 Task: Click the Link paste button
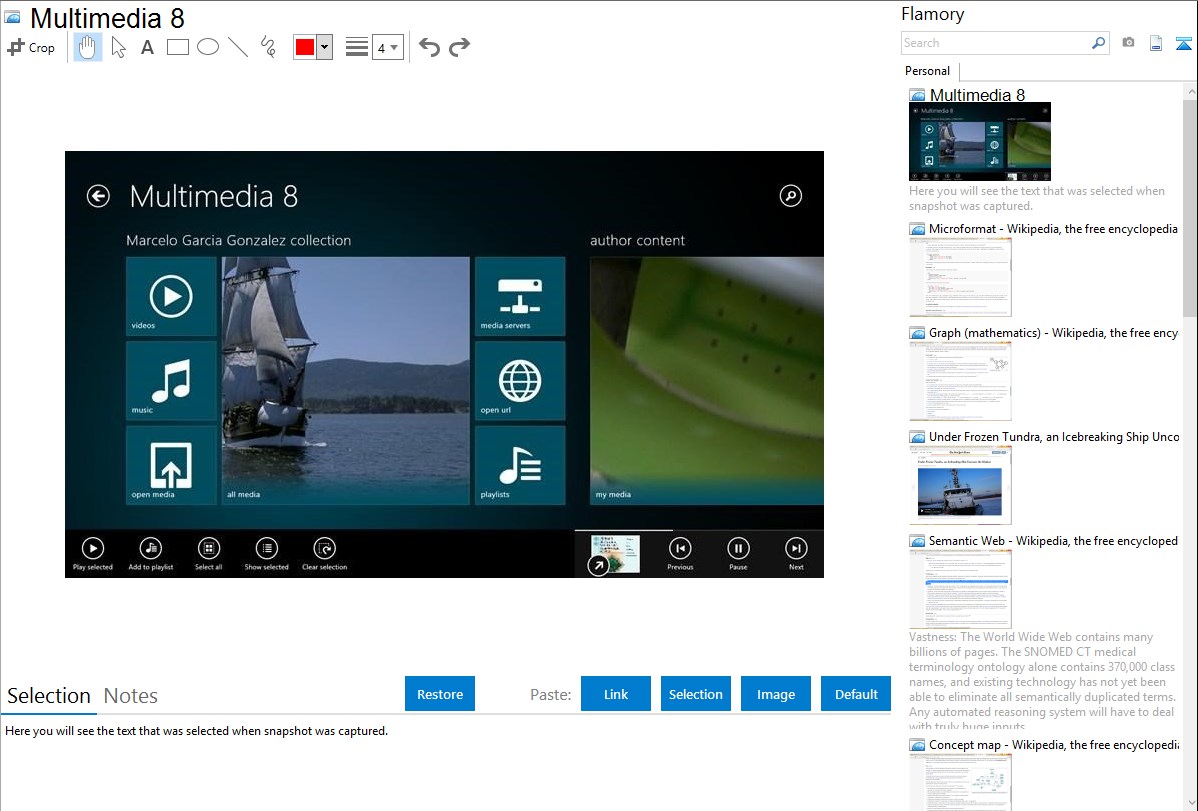click(616, 694)
